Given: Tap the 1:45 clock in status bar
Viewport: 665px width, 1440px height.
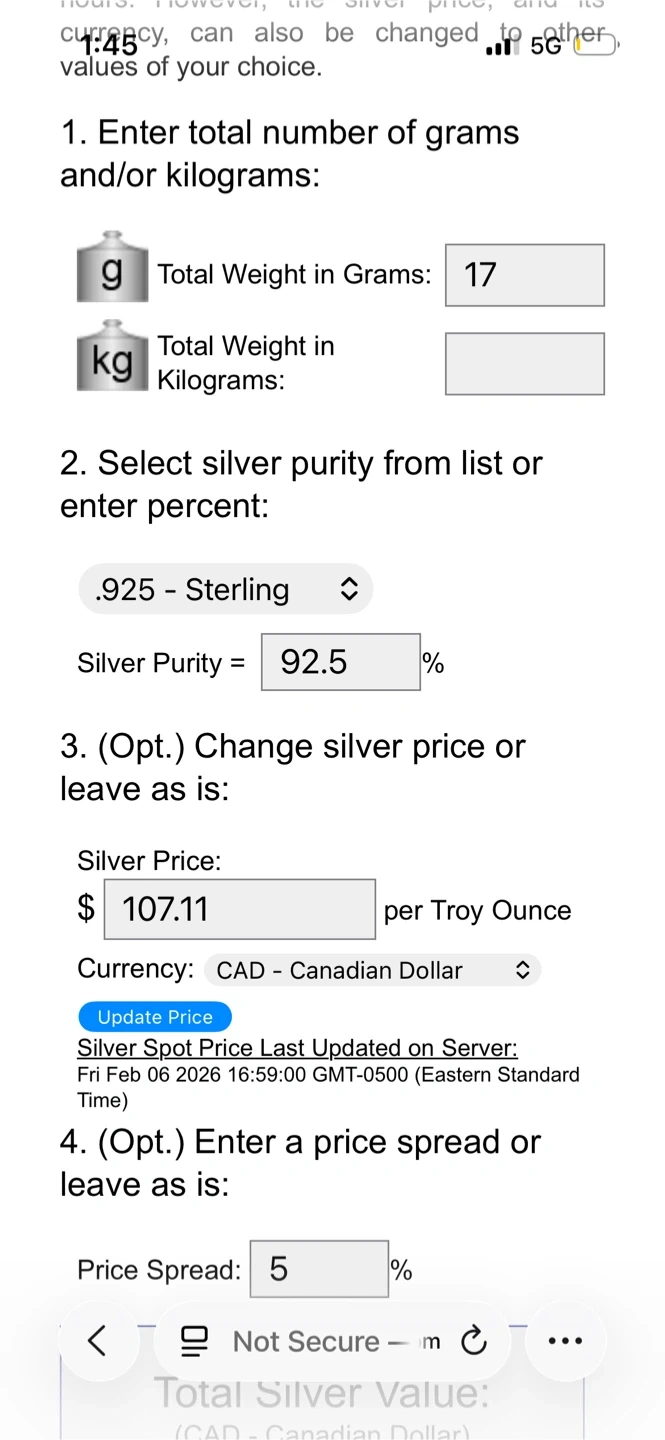Looking at the screenshot, I should [110, 45].
